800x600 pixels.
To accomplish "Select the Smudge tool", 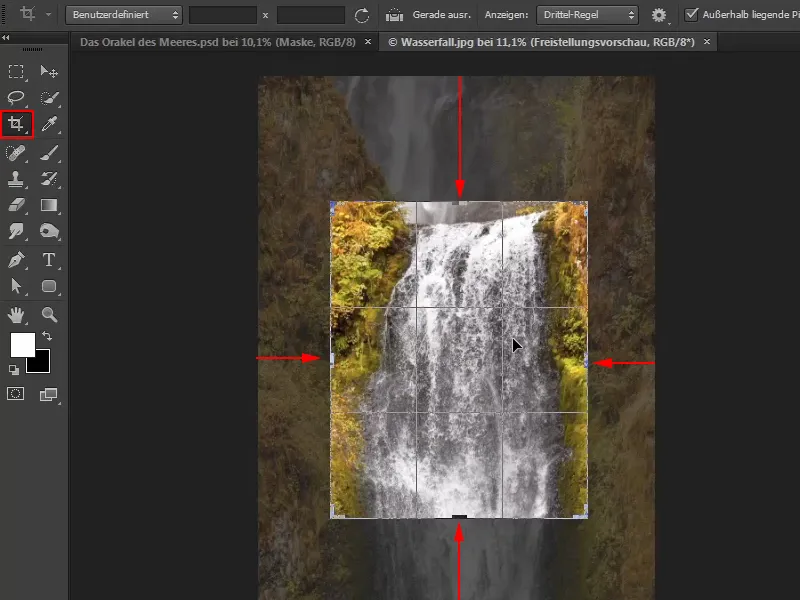I will pos(16,231).
